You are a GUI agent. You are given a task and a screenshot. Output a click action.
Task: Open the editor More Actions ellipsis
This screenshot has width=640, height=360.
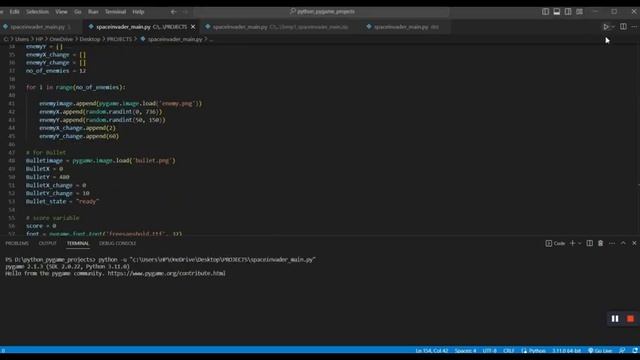pos(634,27)
